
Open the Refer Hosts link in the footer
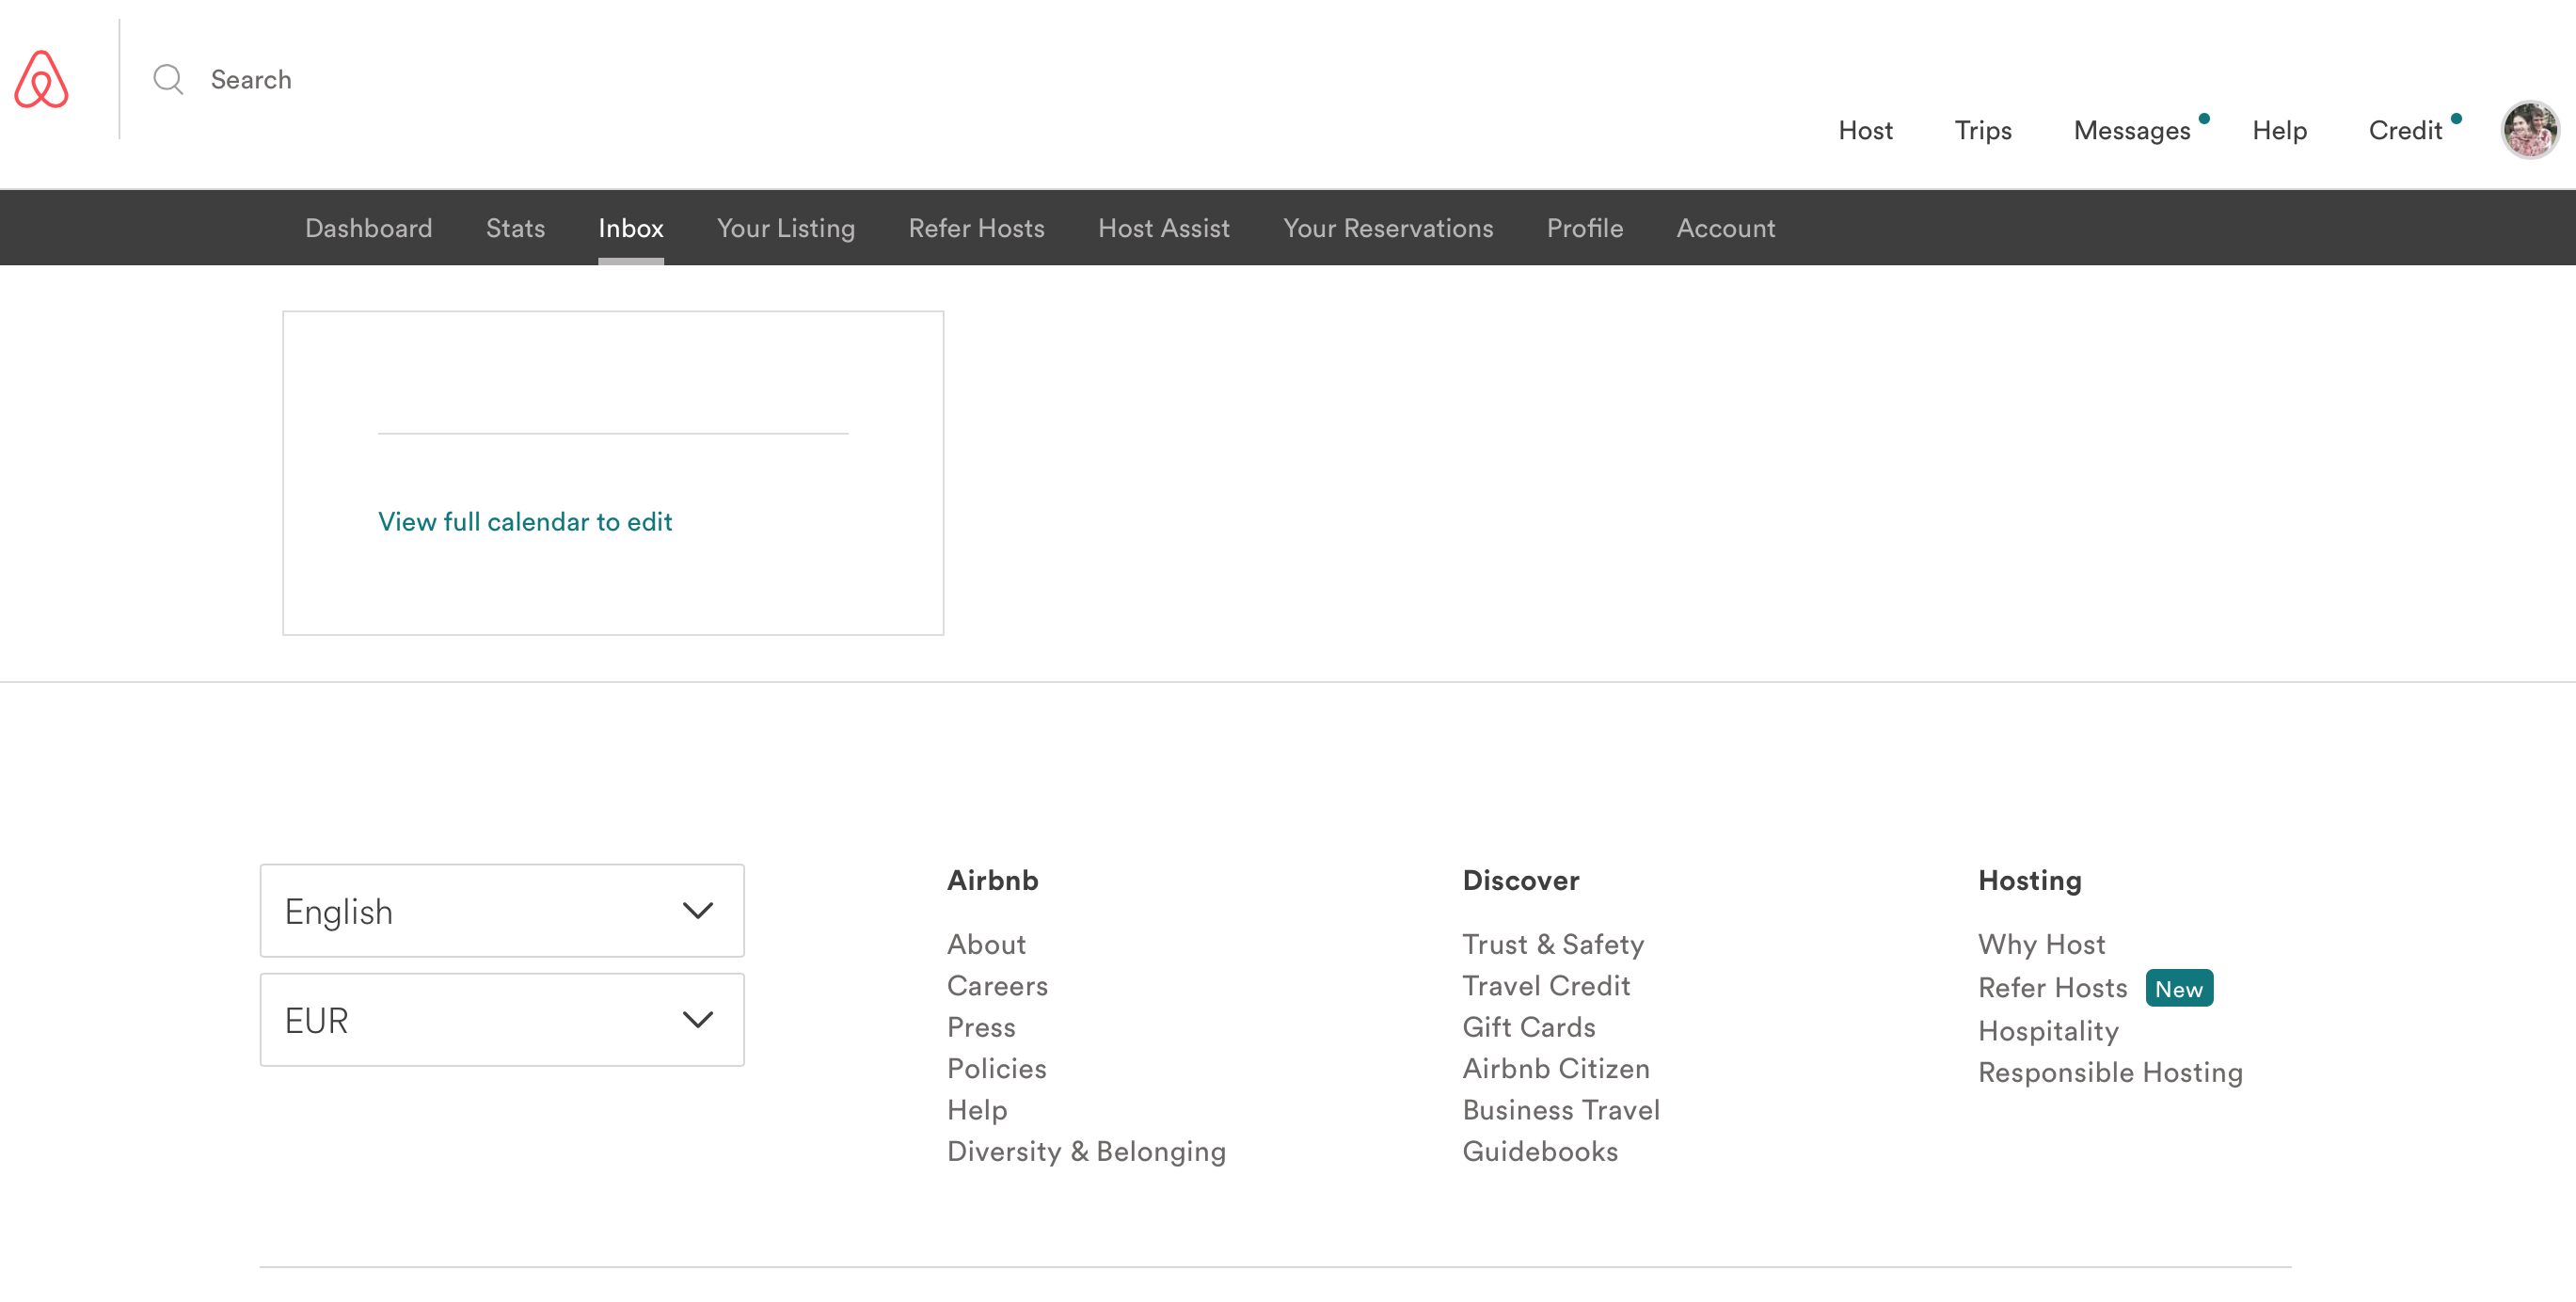[2052, 988]
